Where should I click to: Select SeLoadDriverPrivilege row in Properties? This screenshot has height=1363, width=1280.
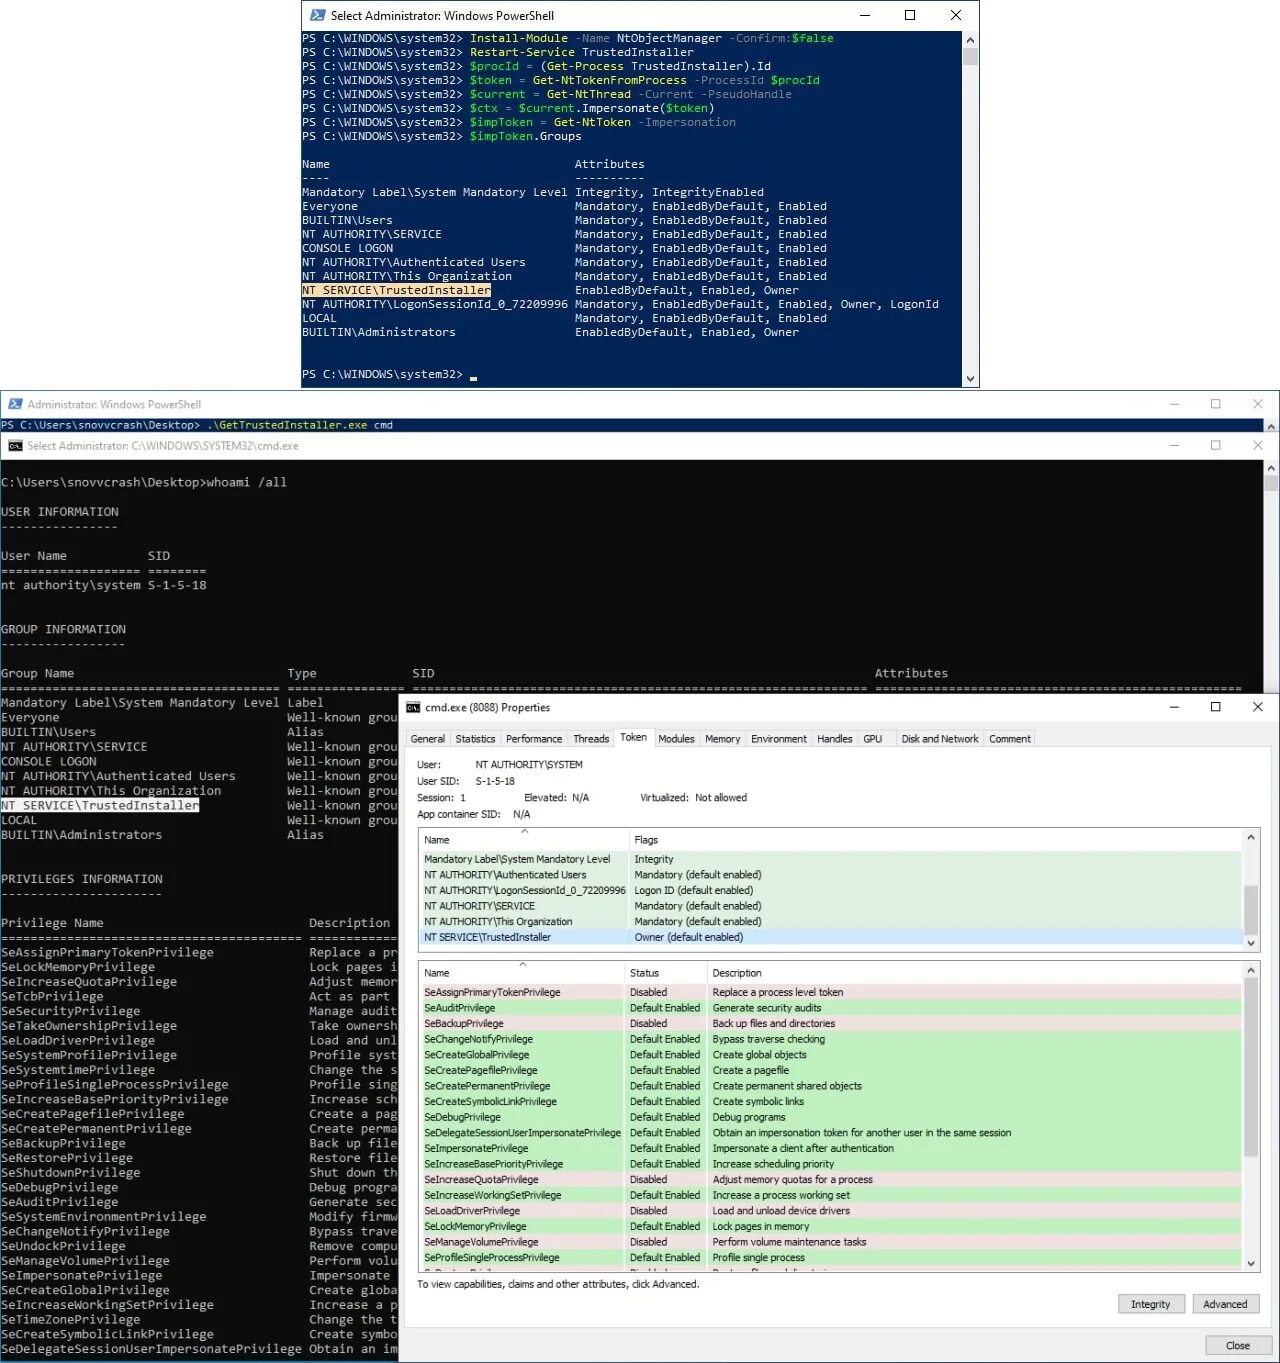click(x=830, y=1211)
